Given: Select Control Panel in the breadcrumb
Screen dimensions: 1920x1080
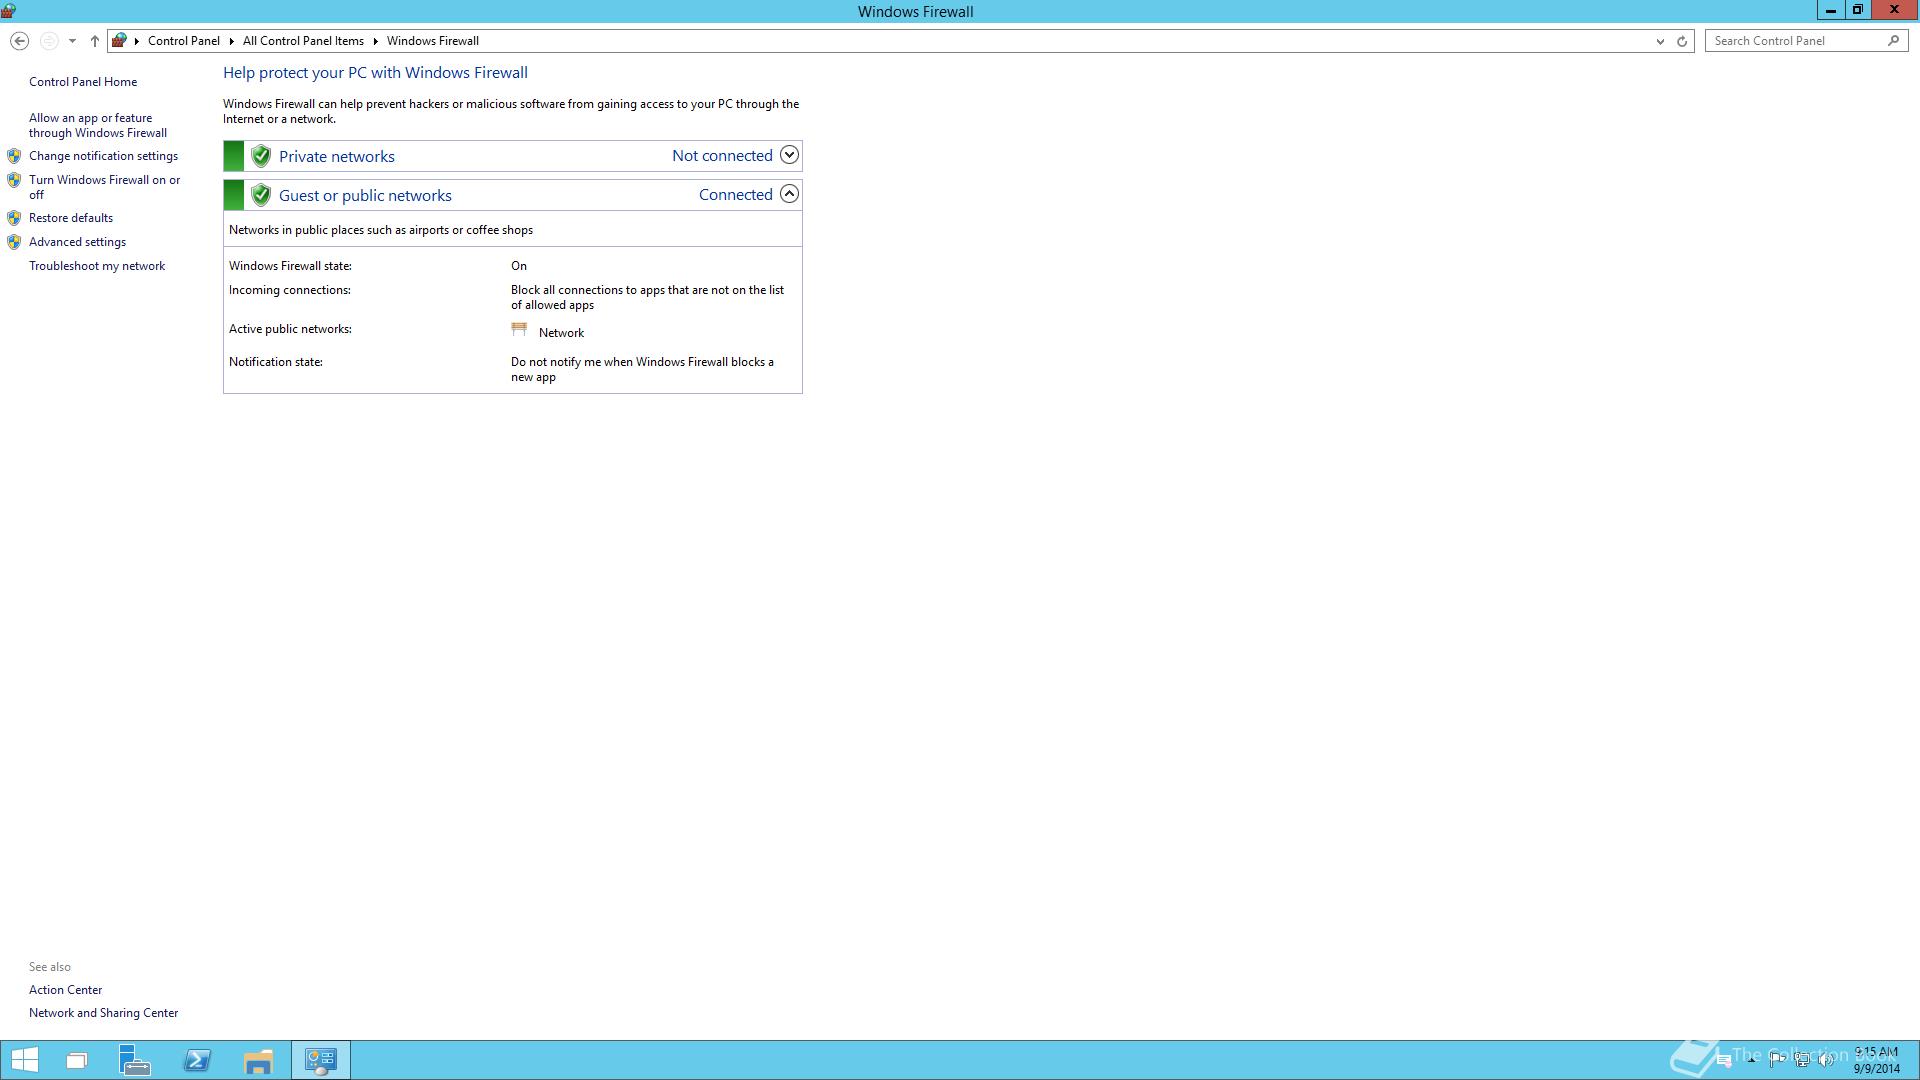Looking at the screenshot, I should click(184, 41).
